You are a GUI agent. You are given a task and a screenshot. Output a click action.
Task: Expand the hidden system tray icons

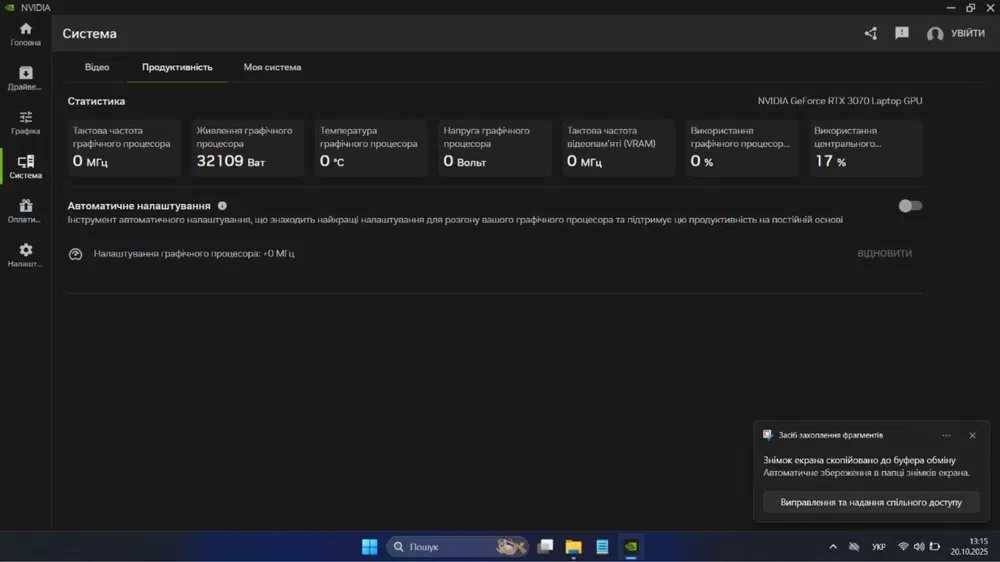coord(833,547)
